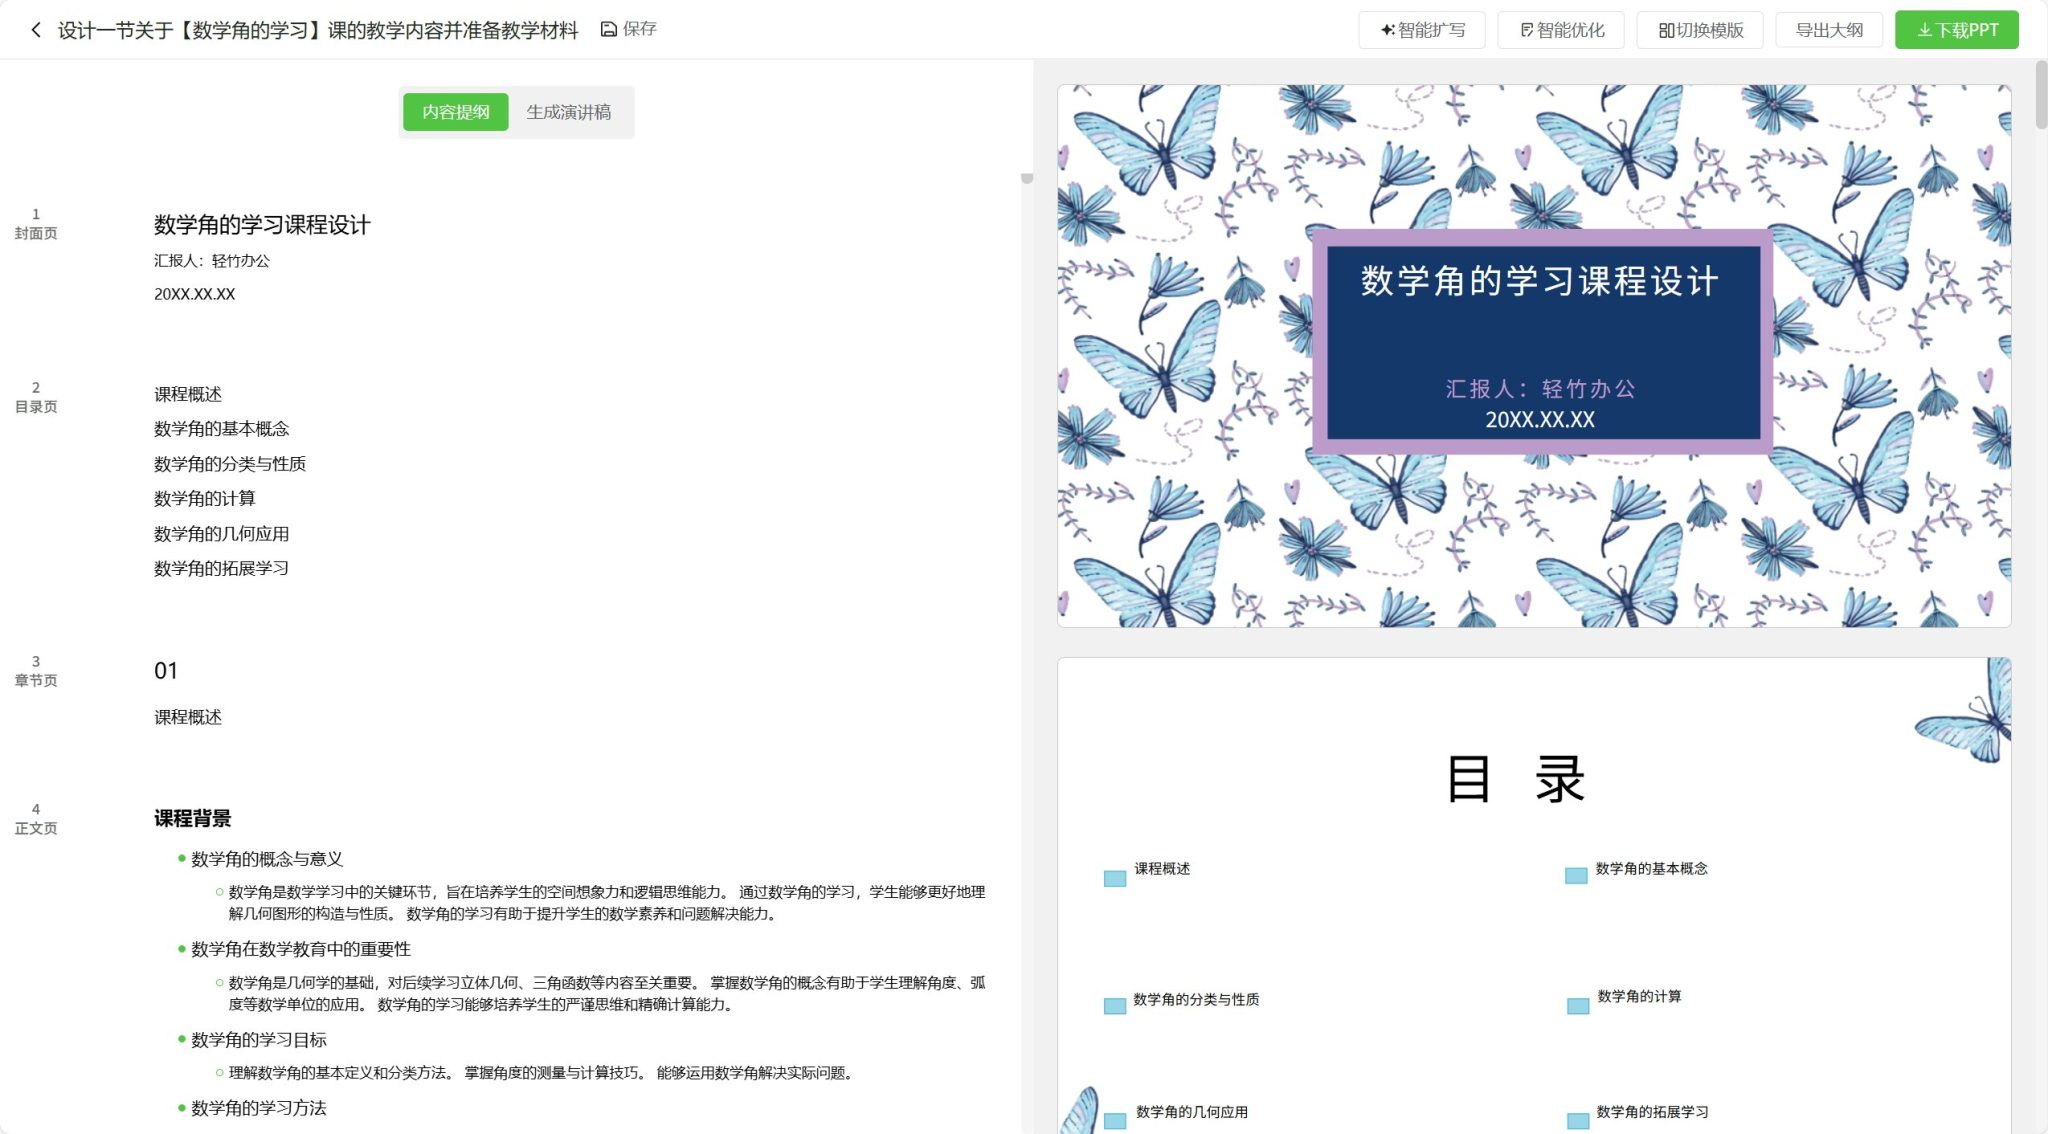Navigate back with the left arrow icon
Image resolution: width=2048 pixels, height=1134 pixels.
click(x=36, y=29)
